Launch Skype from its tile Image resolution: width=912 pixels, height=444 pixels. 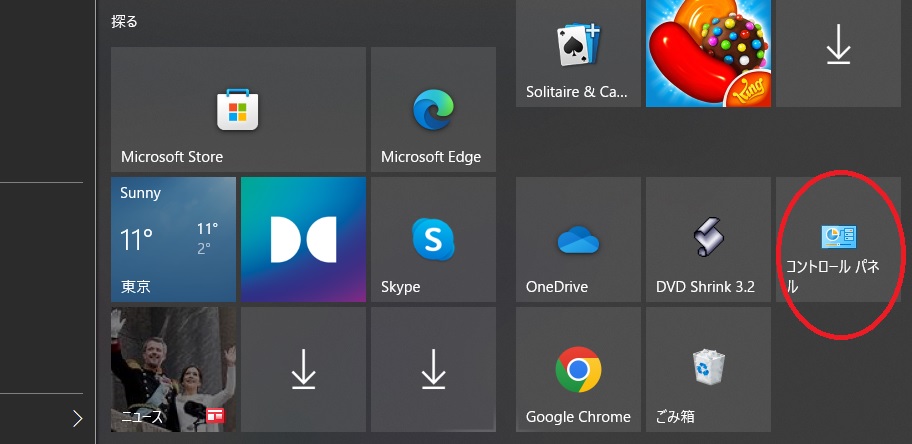433,239
